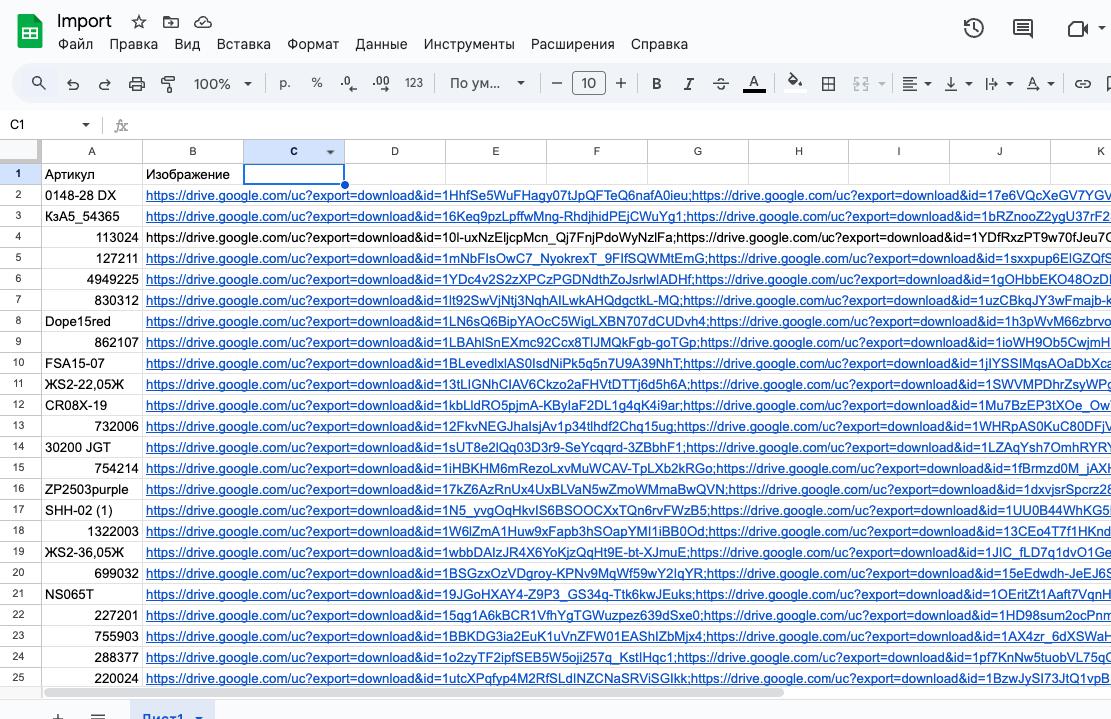
Task: Expand the merge cells dropdown arrow
Action: [x=881, y=84]
